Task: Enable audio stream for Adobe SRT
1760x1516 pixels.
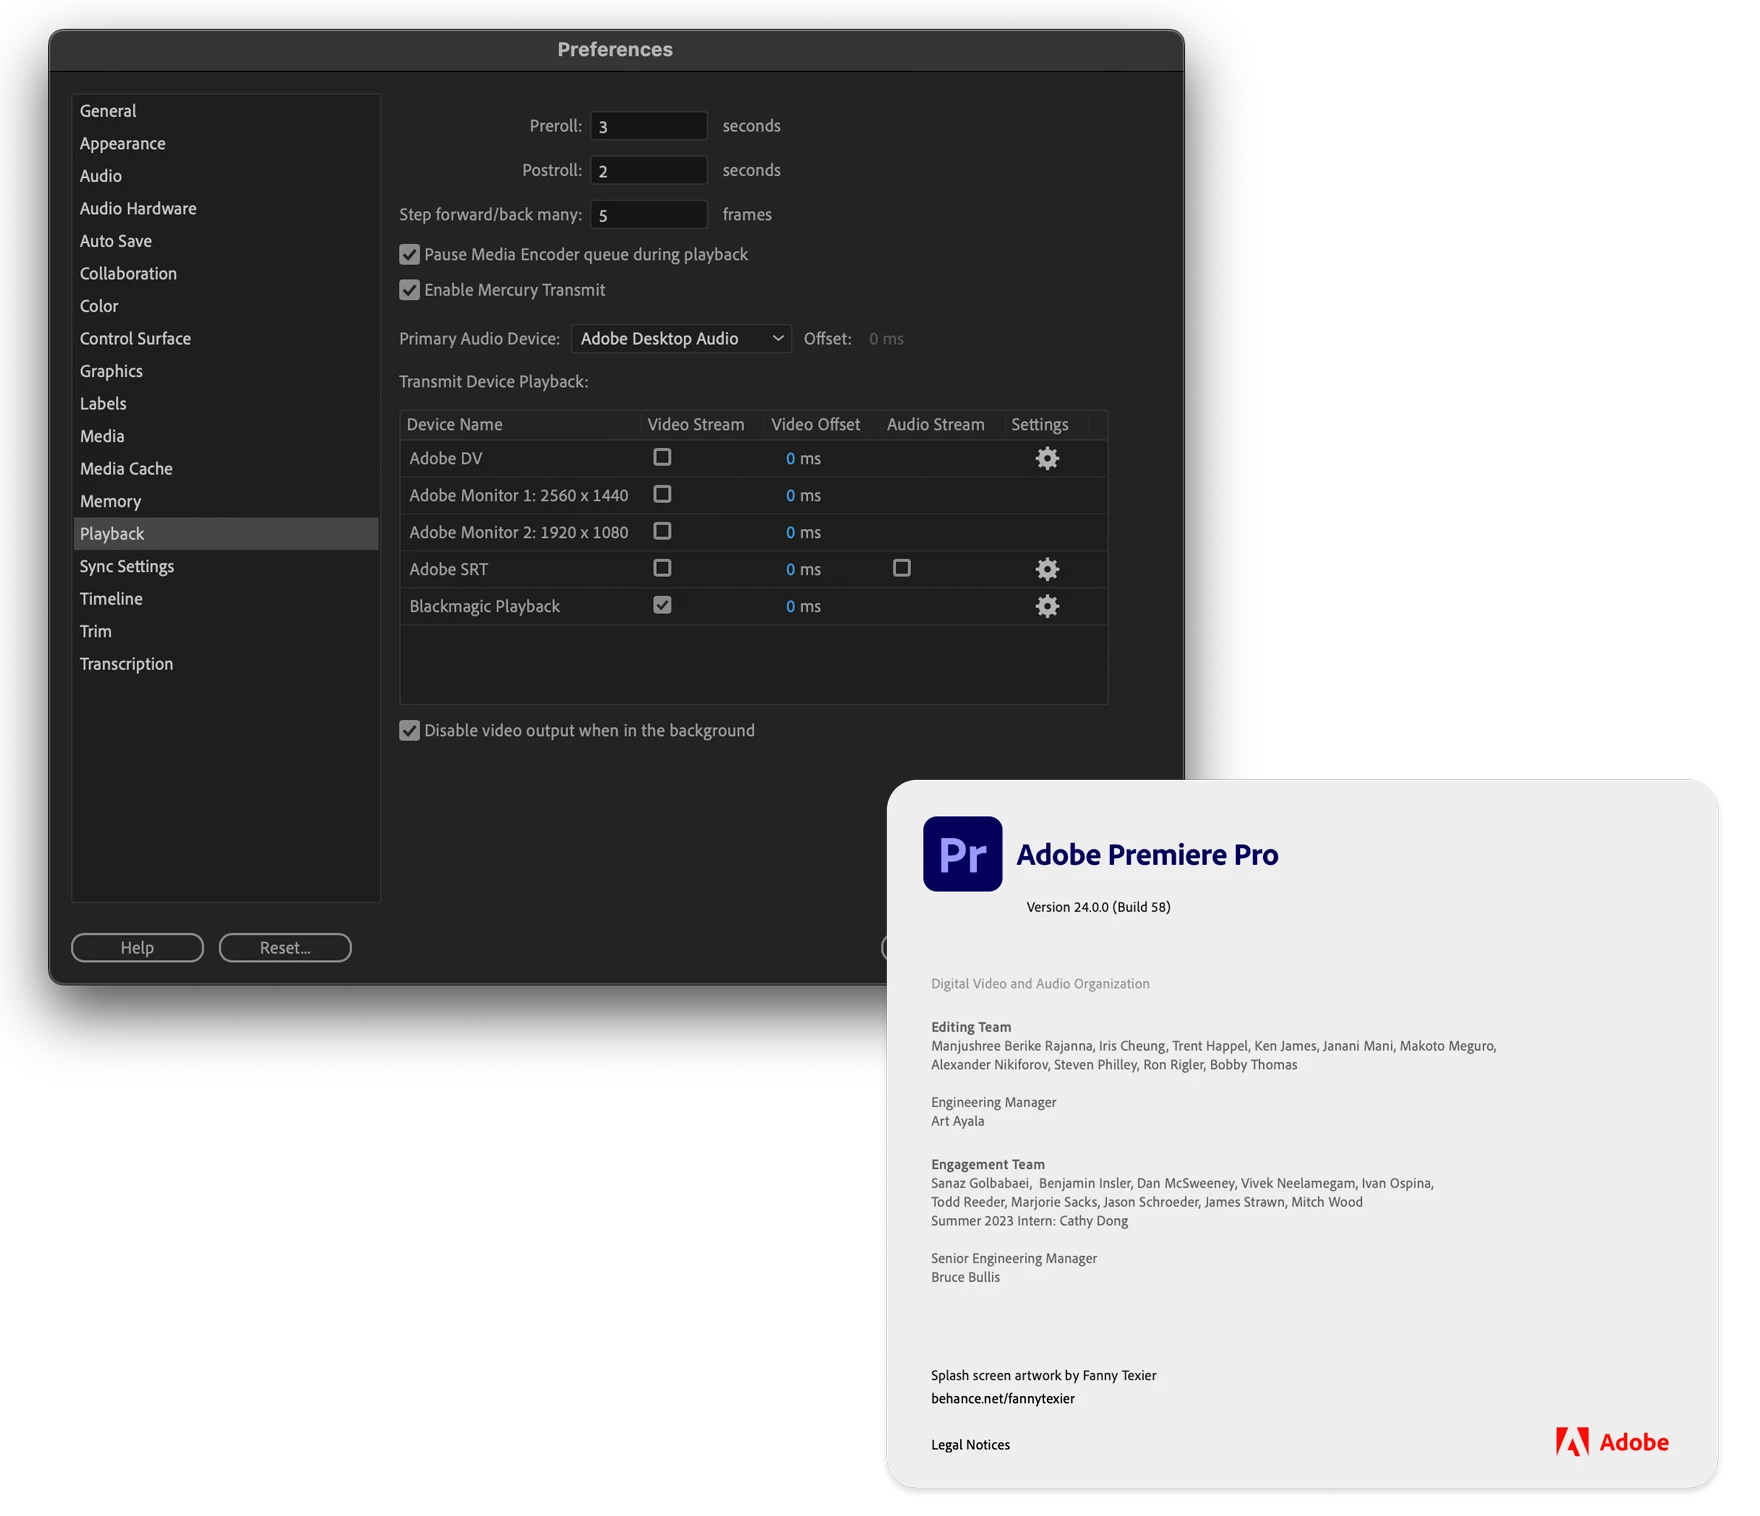Action: tap(902, 568)
